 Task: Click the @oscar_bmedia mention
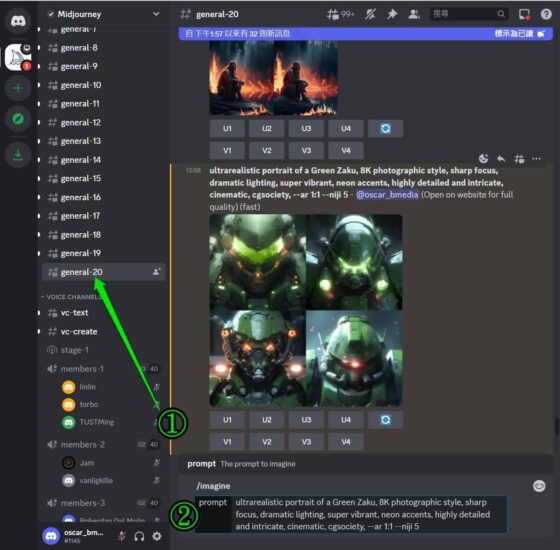tap(387, 195)
